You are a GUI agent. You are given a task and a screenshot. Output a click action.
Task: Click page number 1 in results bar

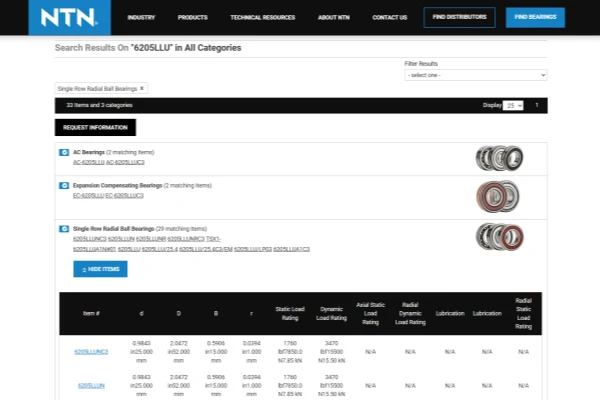[x=537, y=105]
